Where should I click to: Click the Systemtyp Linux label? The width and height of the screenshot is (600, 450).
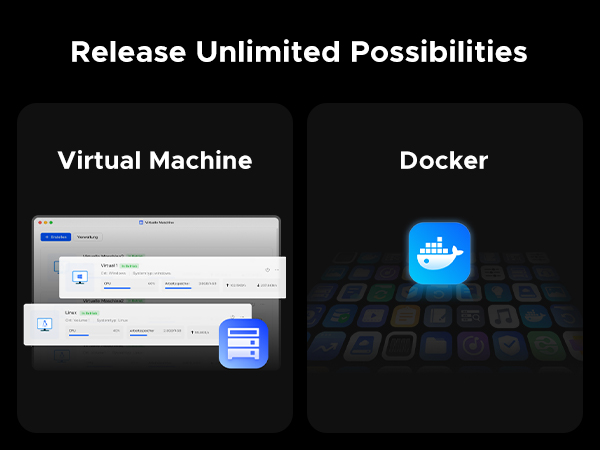[x=112, y=320]
